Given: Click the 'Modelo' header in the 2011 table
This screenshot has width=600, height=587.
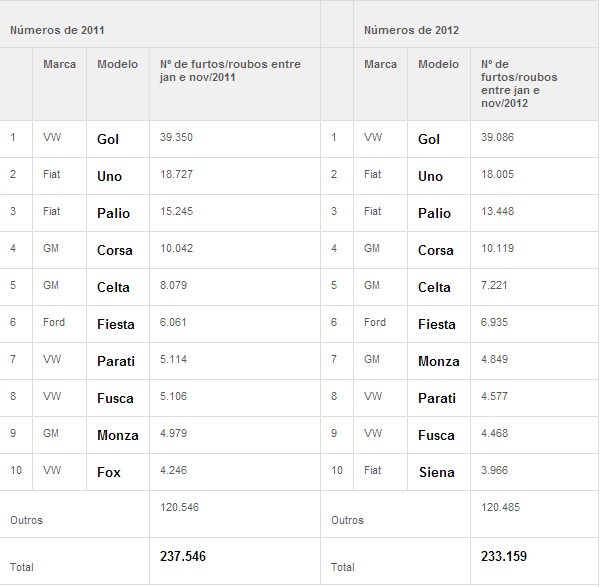Looking at the screenshot, I should click(x=117, y=64).
